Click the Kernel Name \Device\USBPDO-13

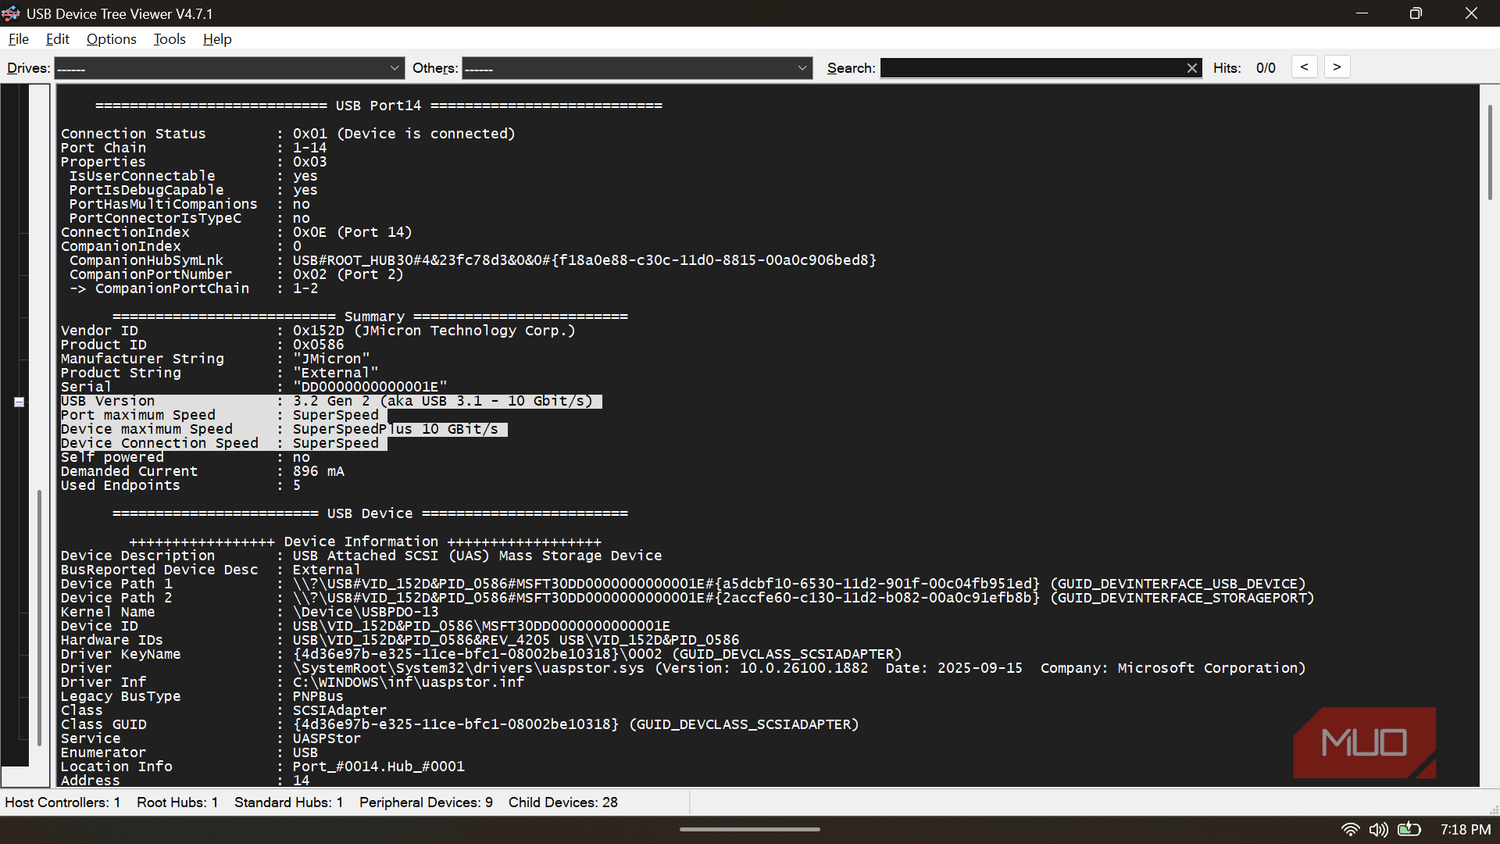[x=366, y=612]
